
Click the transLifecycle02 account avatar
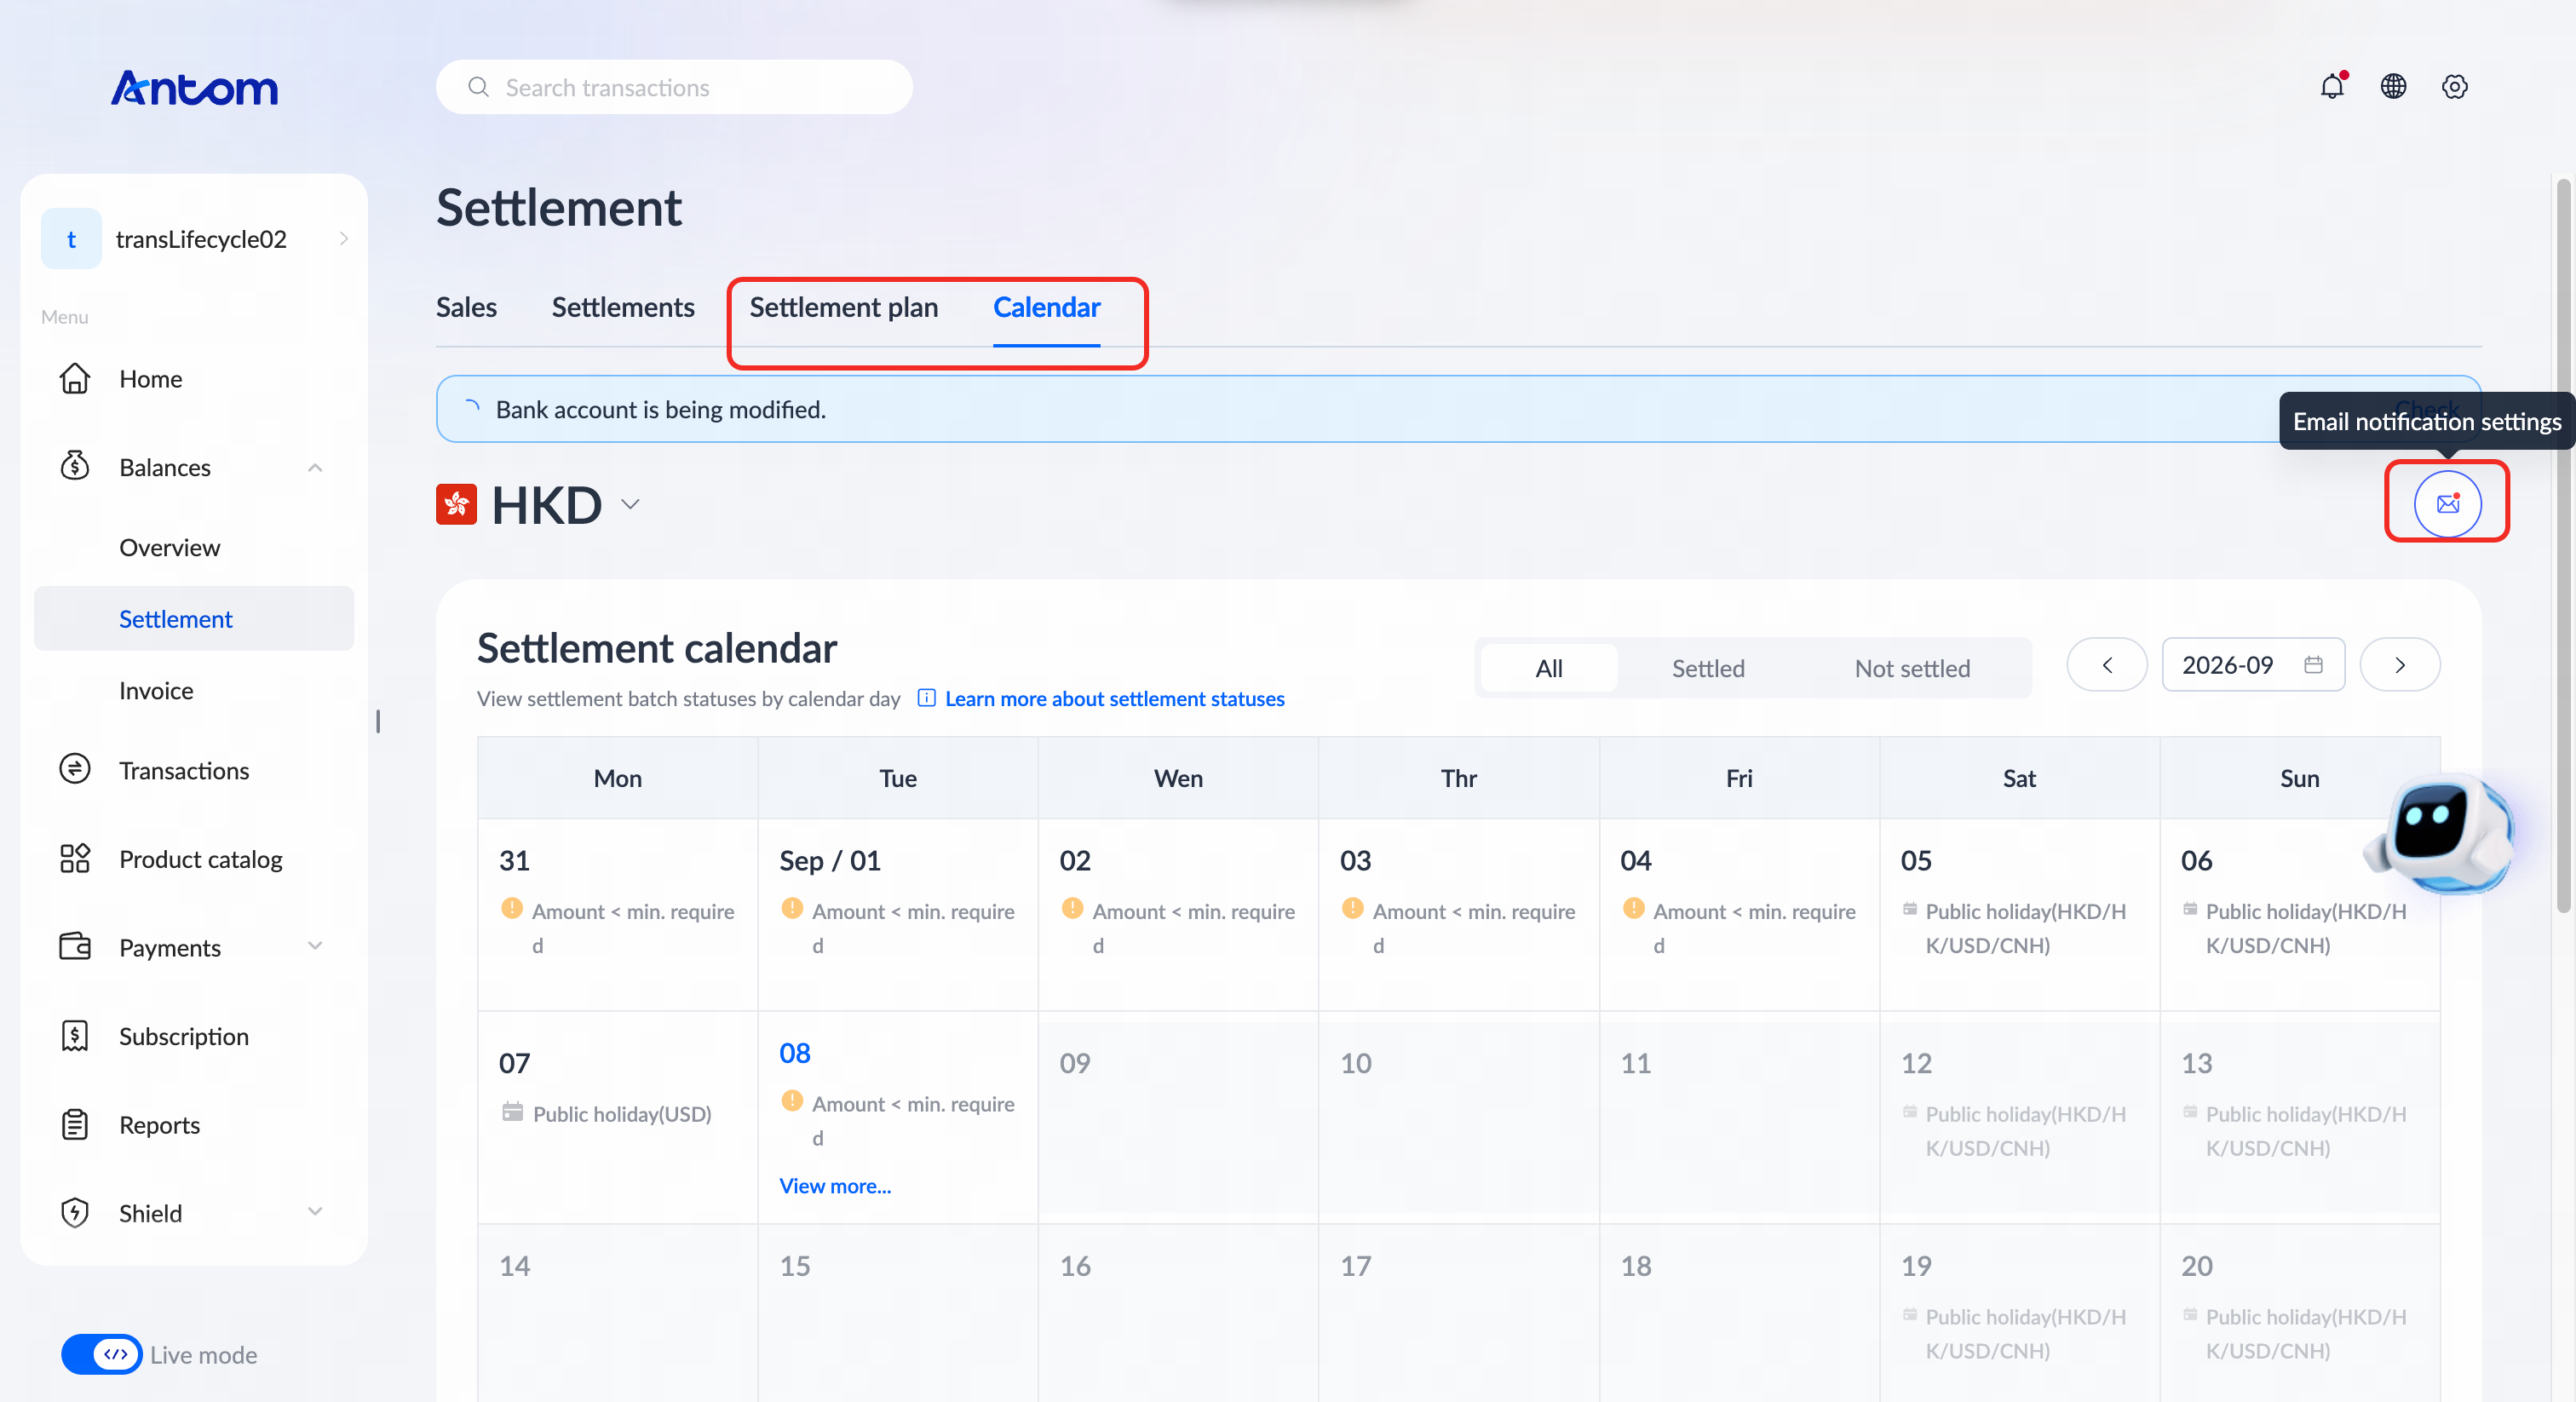71,239
